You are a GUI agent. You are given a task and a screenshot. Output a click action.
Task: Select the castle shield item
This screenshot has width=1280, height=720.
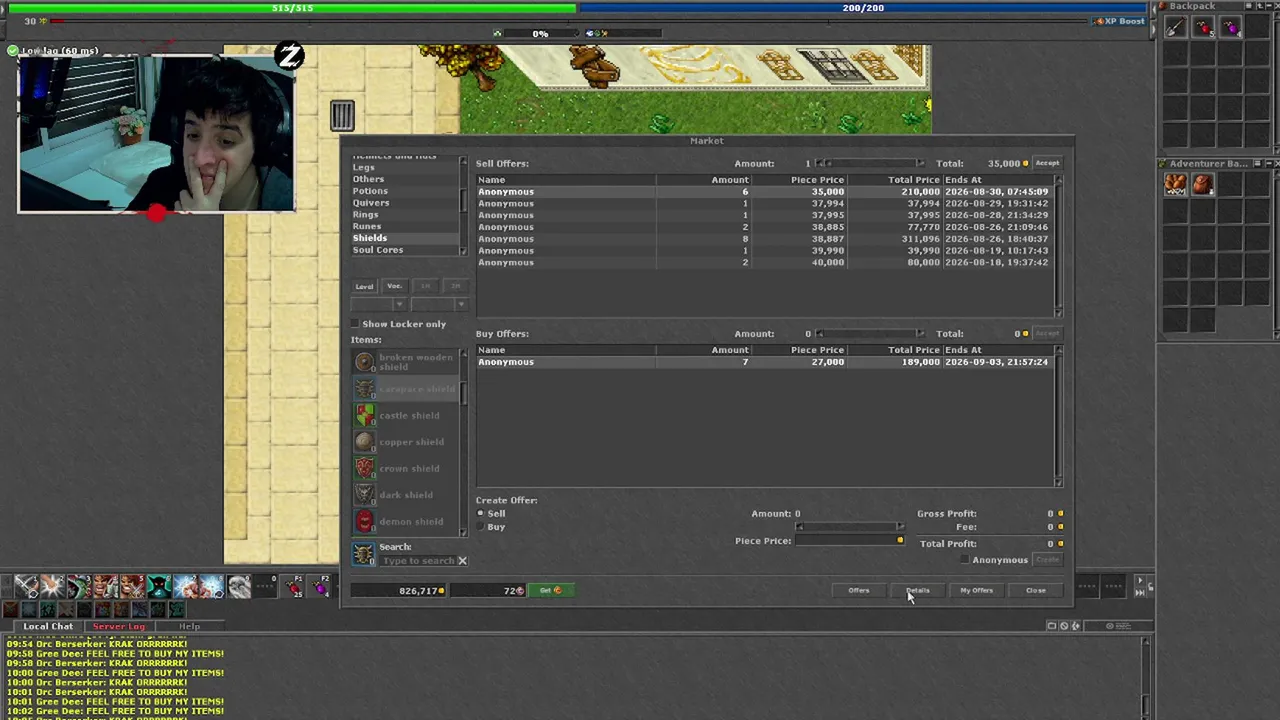404,415
